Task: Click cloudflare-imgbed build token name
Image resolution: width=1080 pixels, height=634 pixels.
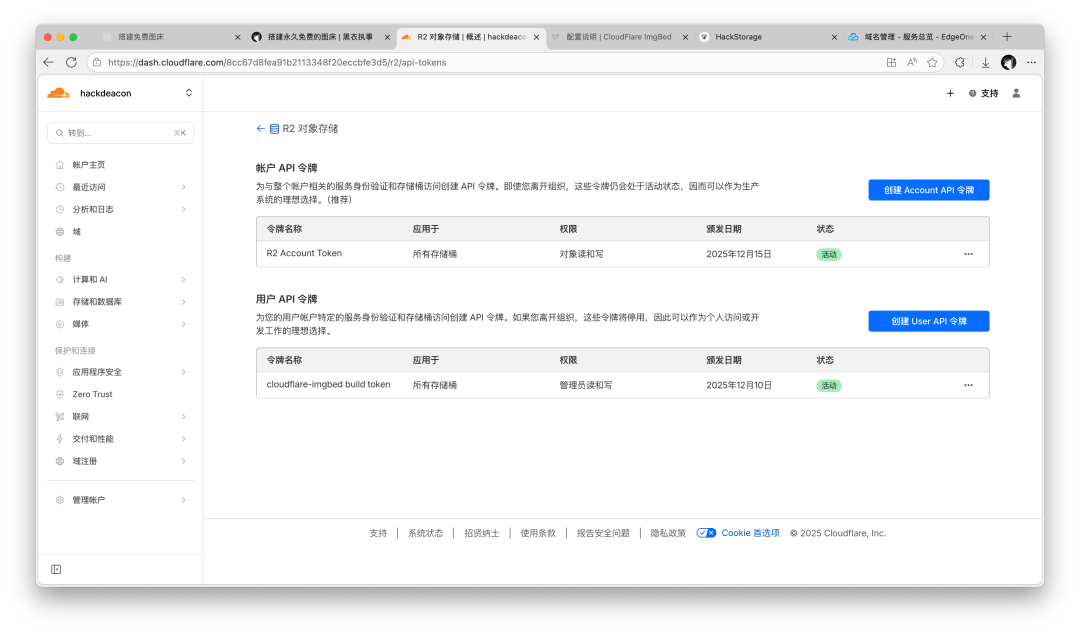Action: point(329,385)
